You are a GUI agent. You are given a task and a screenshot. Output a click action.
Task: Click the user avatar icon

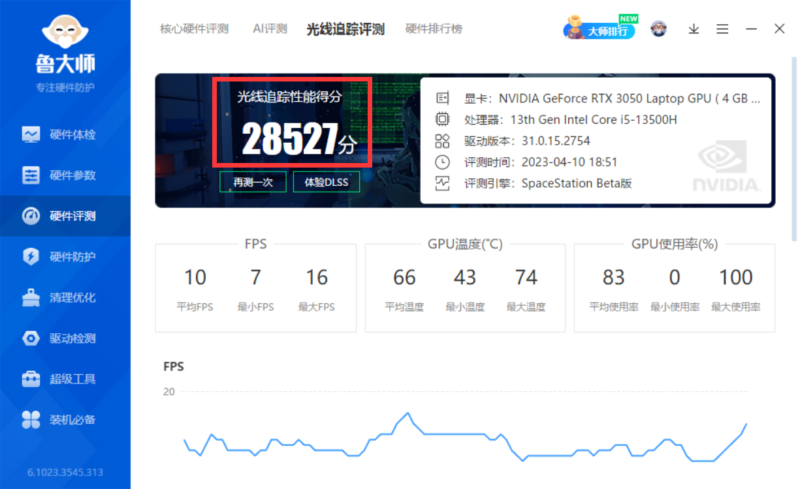coord(659,29)
